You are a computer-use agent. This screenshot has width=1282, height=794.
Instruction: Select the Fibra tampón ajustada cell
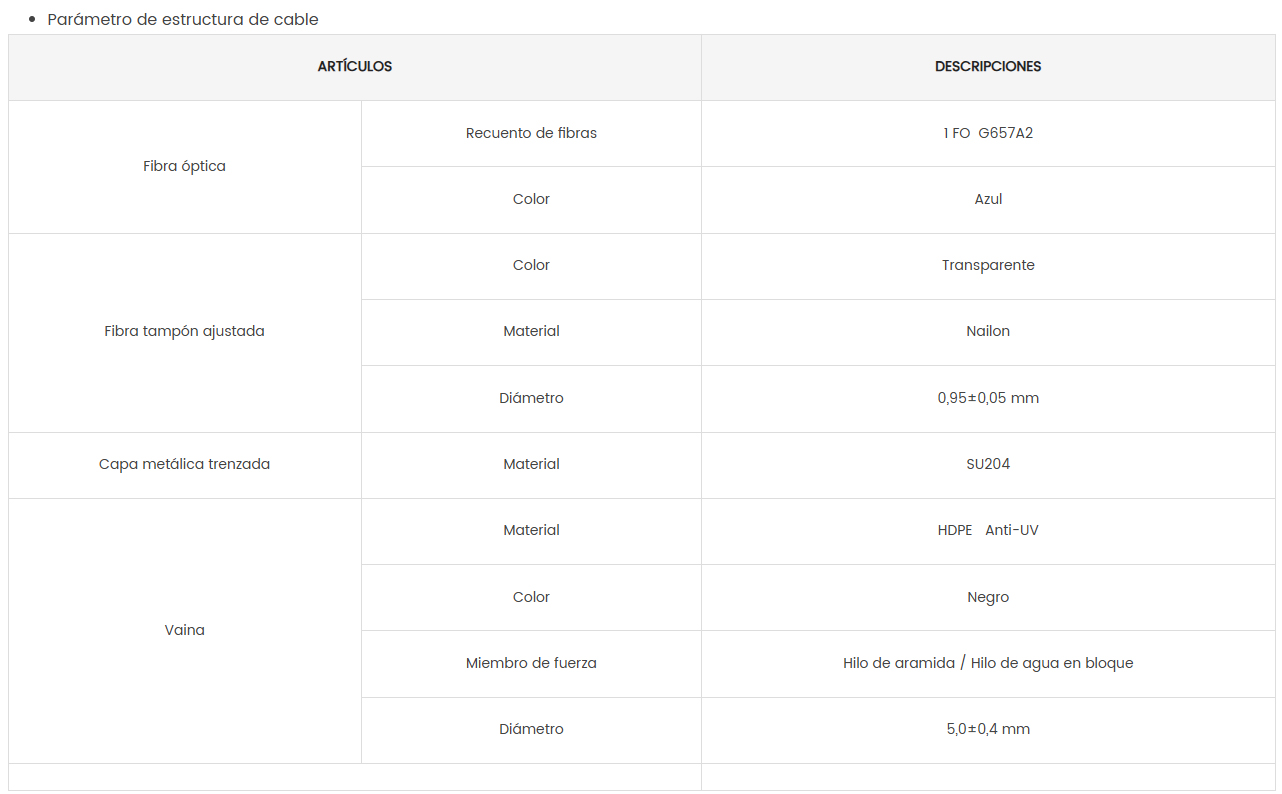pyautogui.click(x=185, y=332)
